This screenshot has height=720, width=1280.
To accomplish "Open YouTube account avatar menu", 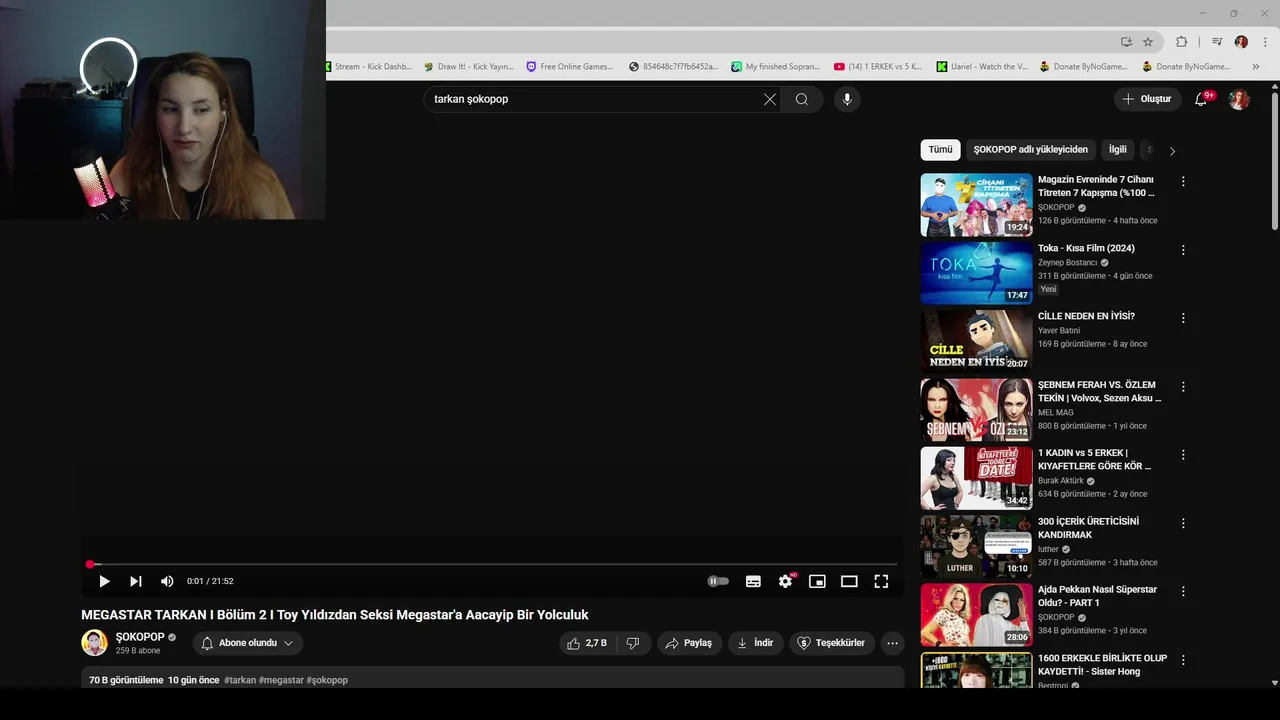I will (x=1239, y=99).
